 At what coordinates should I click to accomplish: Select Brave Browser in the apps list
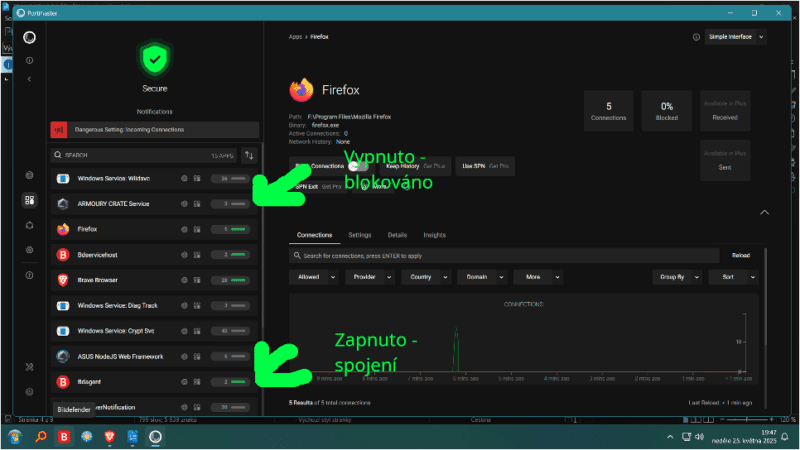154,280
